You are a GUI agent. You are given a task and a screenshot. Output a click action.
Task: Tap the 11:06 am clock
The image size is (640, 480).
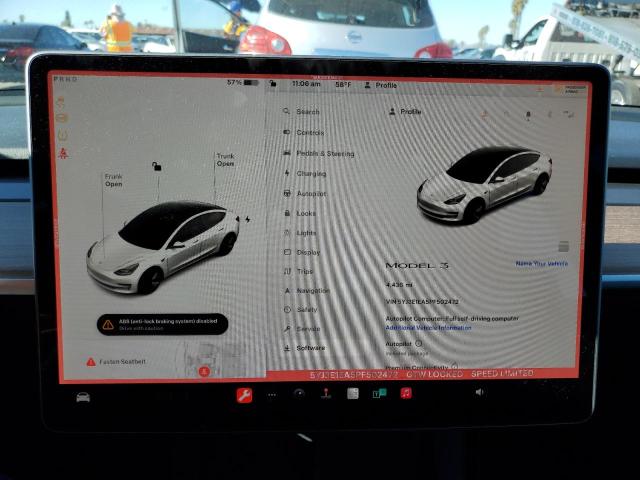tap(306, 84)
